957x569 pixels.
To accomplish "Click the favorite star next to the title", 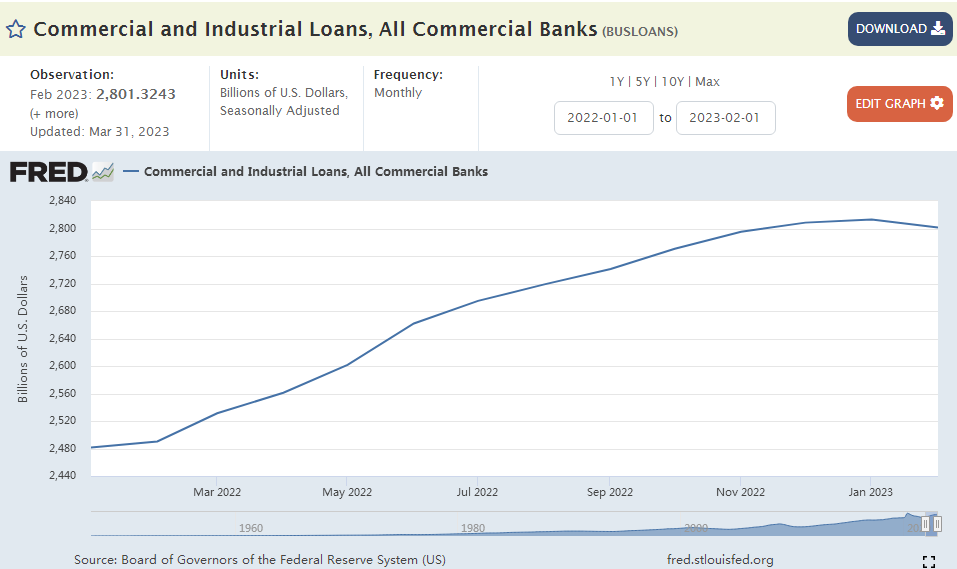I will (16, 29).
